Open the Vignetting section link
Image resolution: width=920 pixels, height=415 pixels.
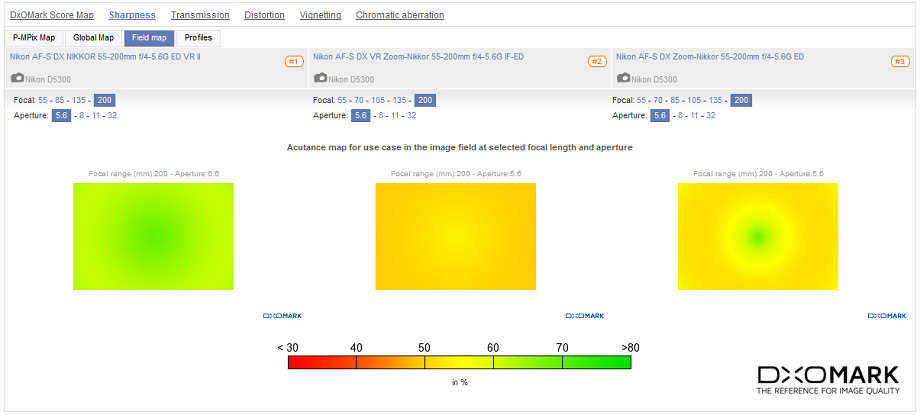pos(320,15)
